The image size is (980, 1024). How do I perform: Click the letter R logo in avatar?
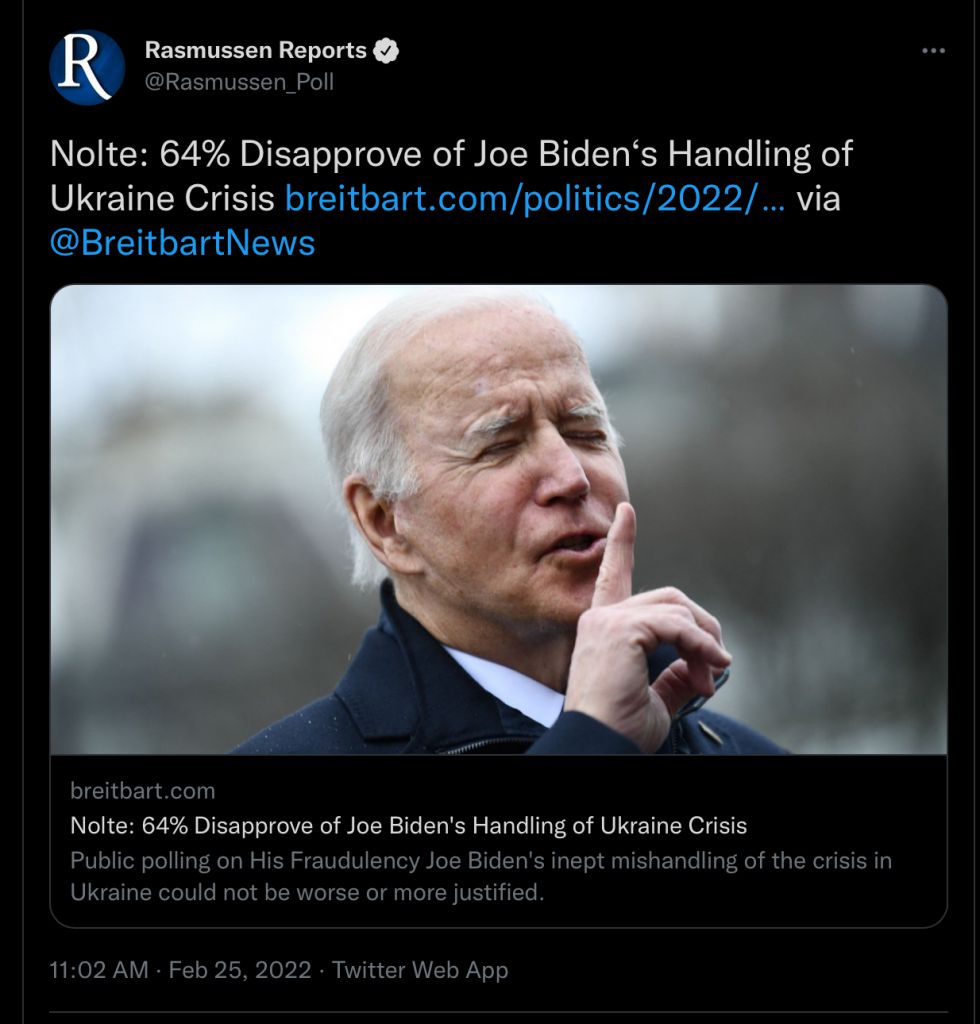point(85,66)
